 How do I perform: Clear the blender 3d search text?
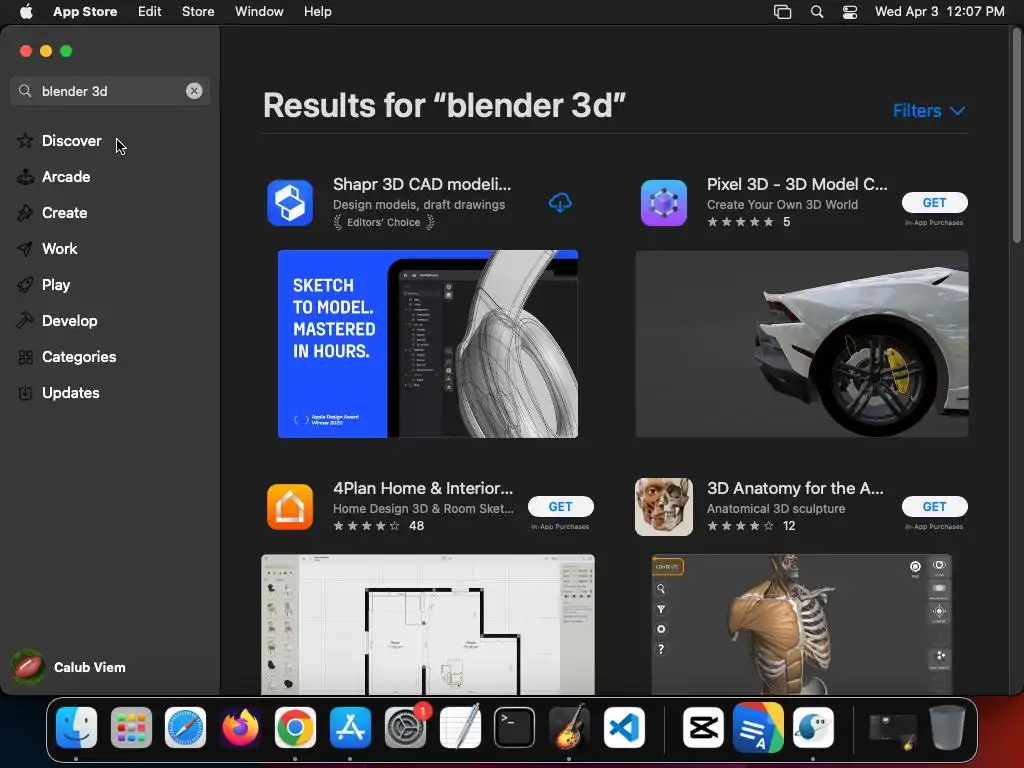click(x=194, y=91)
